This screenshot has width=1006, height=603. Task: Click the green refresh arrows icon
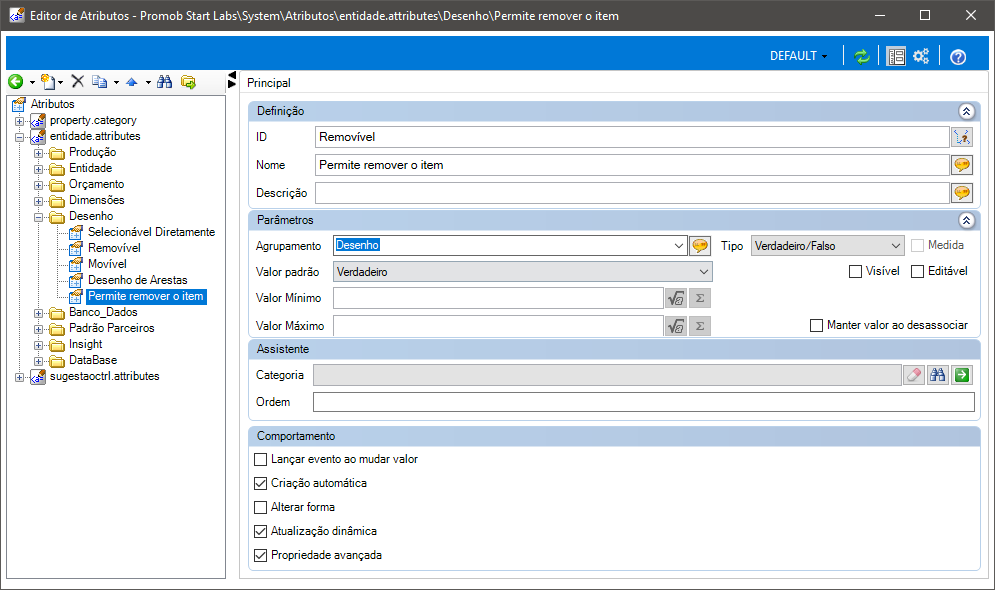click(x=862, y=56)
